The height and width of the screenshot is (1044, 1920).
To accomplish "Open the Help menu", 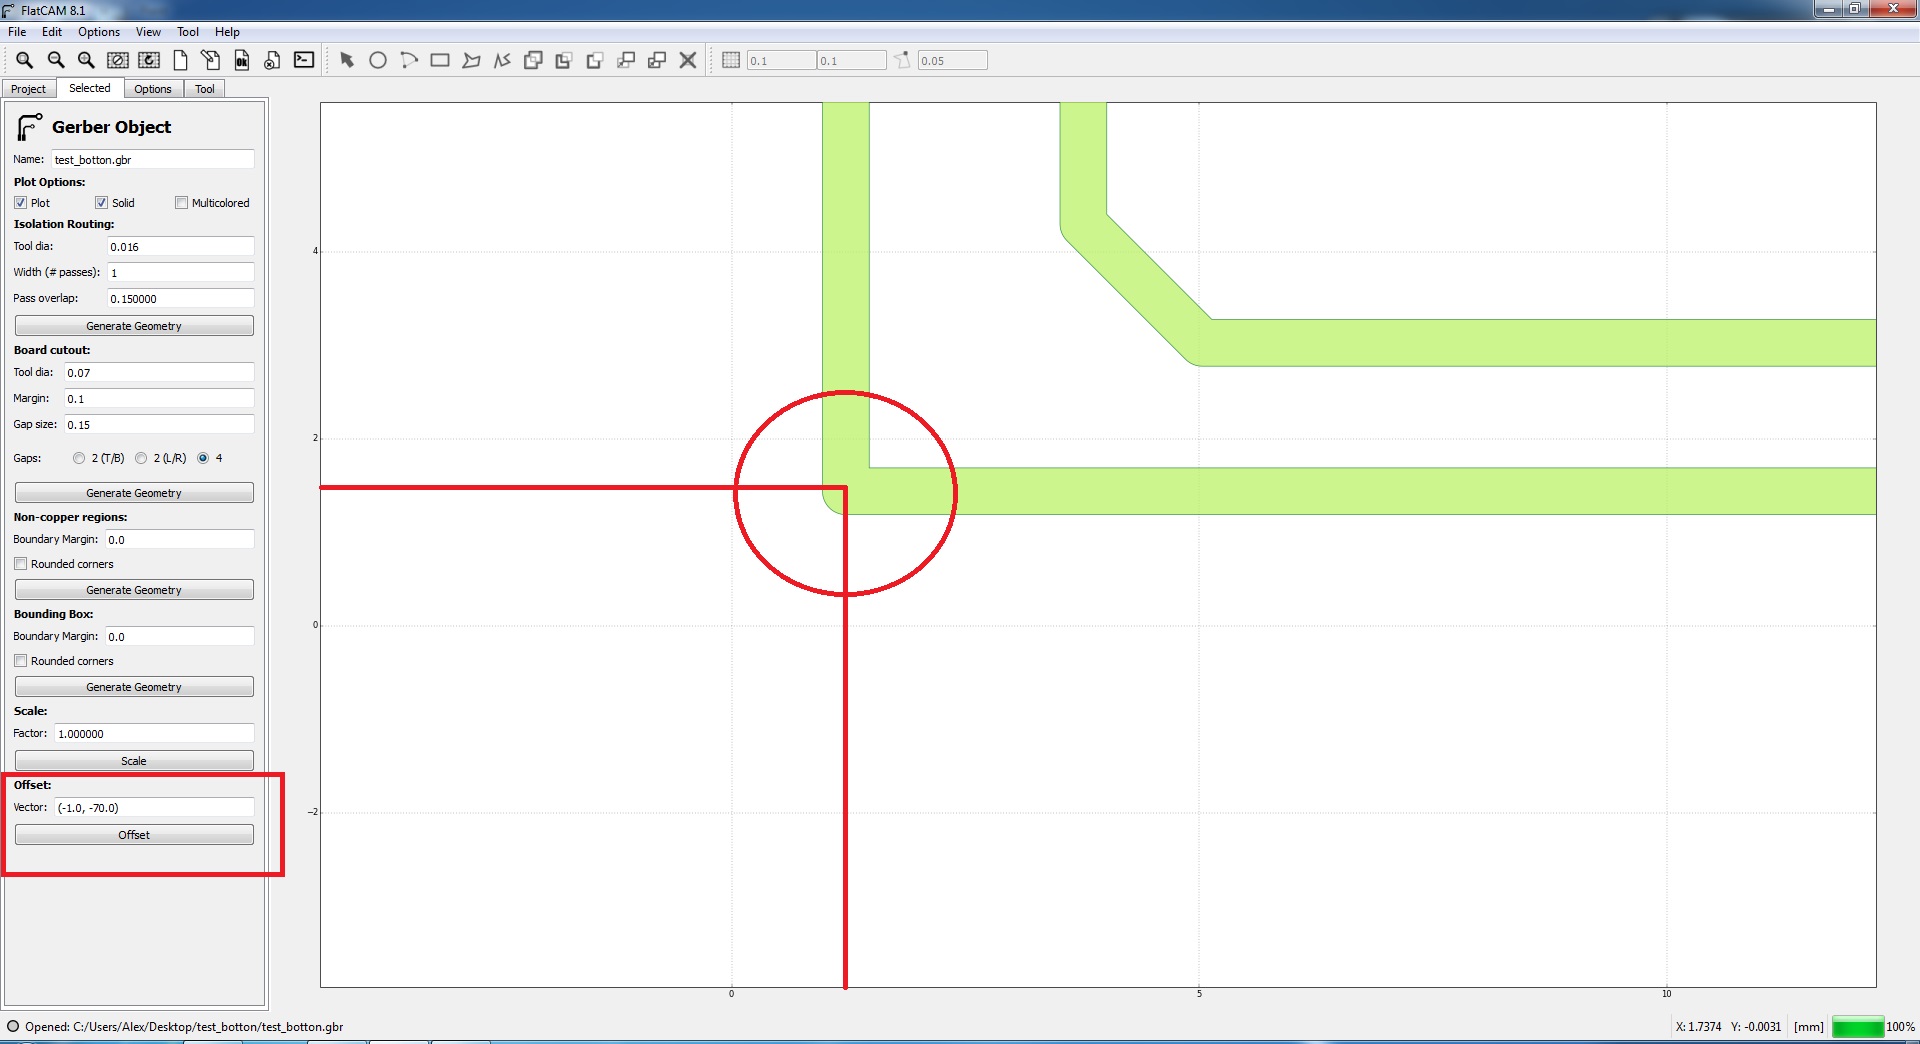I will click(227, 32).
